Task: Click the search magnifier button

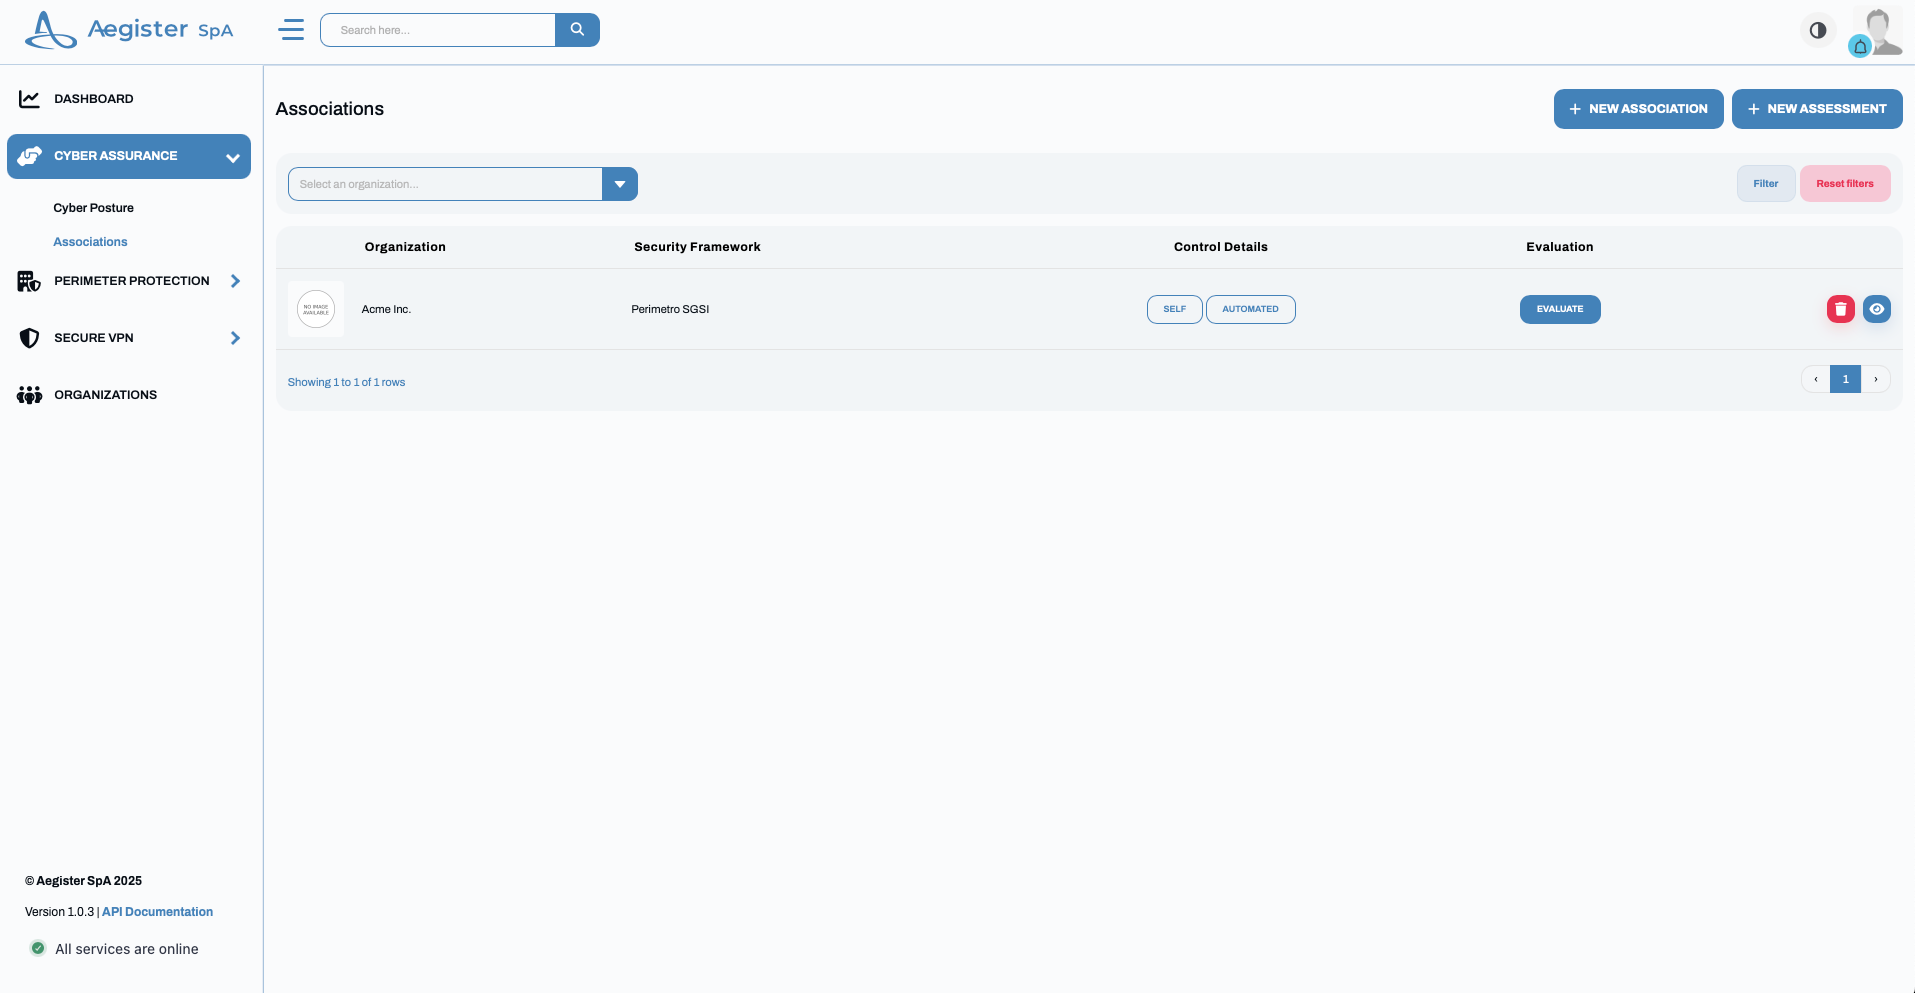Action: (x=577, y=30)
